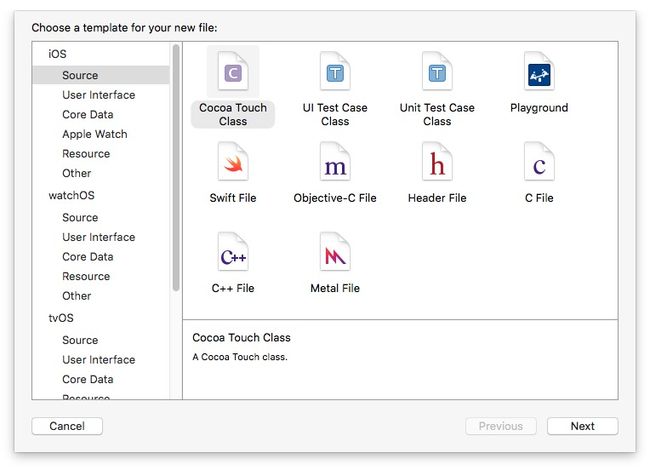Image resolution: width=650 pixels, height=470 pixels.
Task: Select Core Data under iOS
Action: (87, 114)
